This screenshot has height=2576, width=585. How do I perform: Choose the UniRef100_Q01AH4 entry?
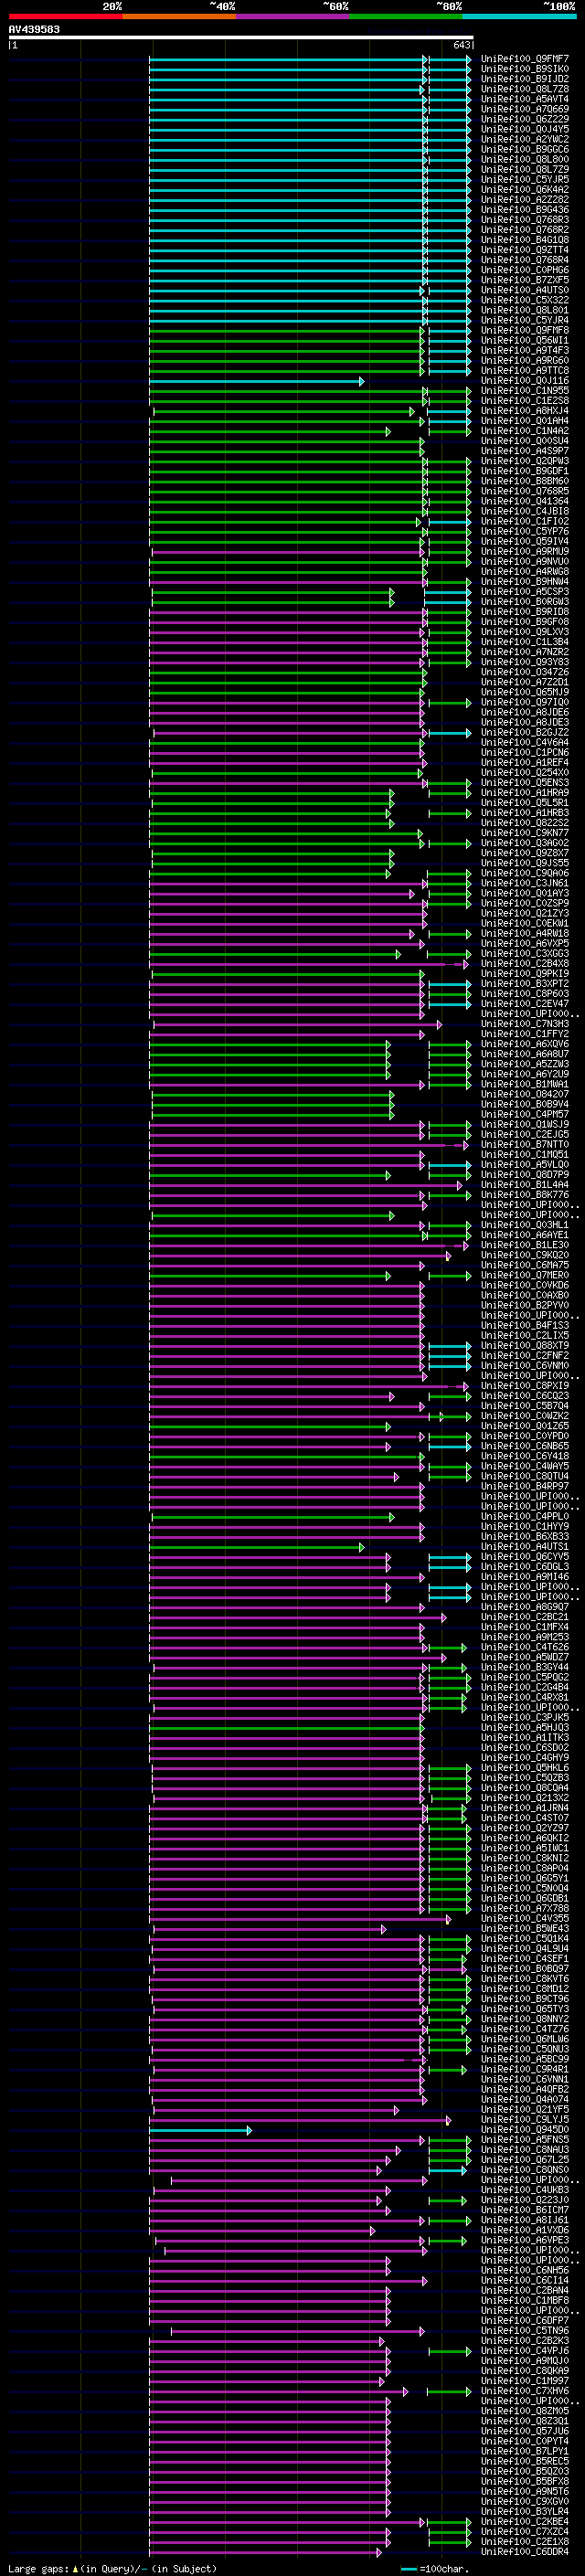point(525,421)
